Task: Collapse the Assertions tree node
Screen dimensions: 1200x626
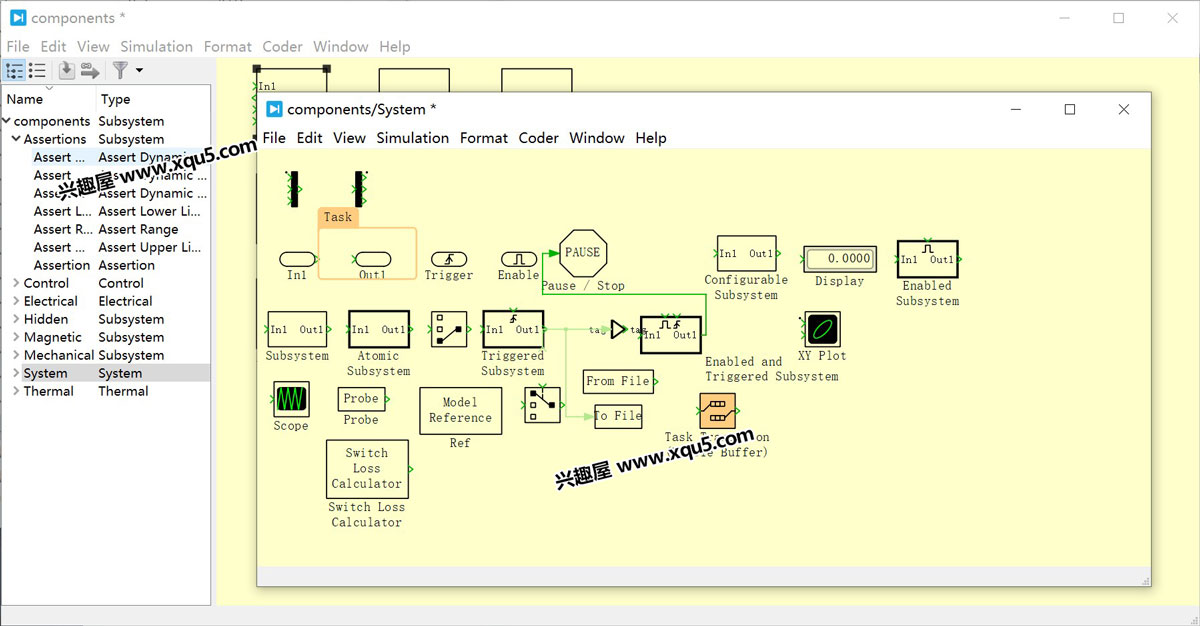Action: pyautogui.click(x=16, y=139)
